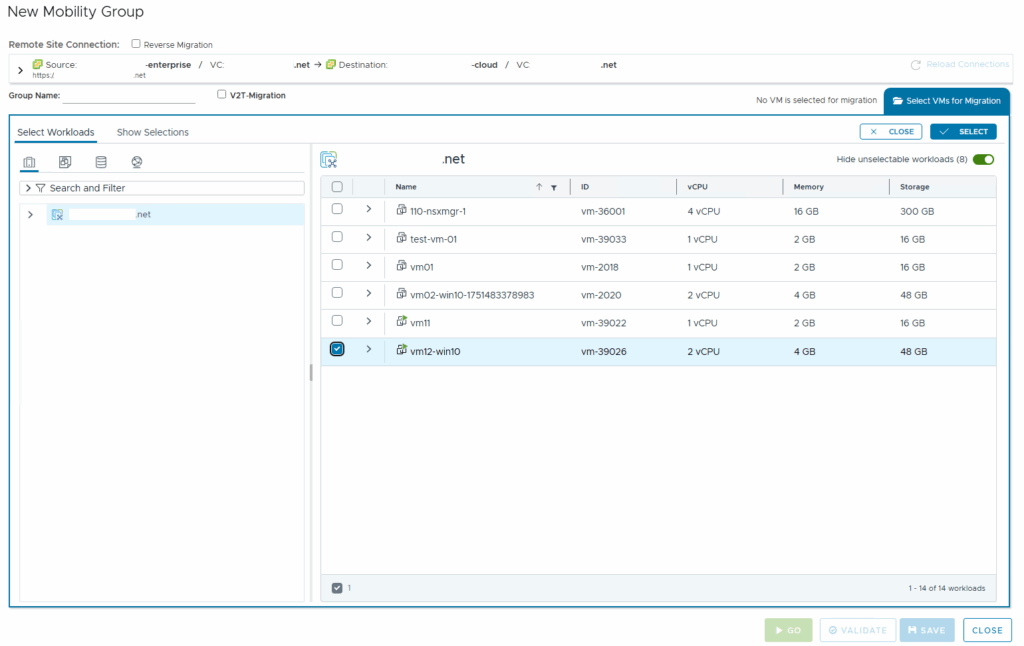The image size is (1024, 646).
Task: Click the 110-nsxmgr-1 VM icon
Action: (402, 211)
